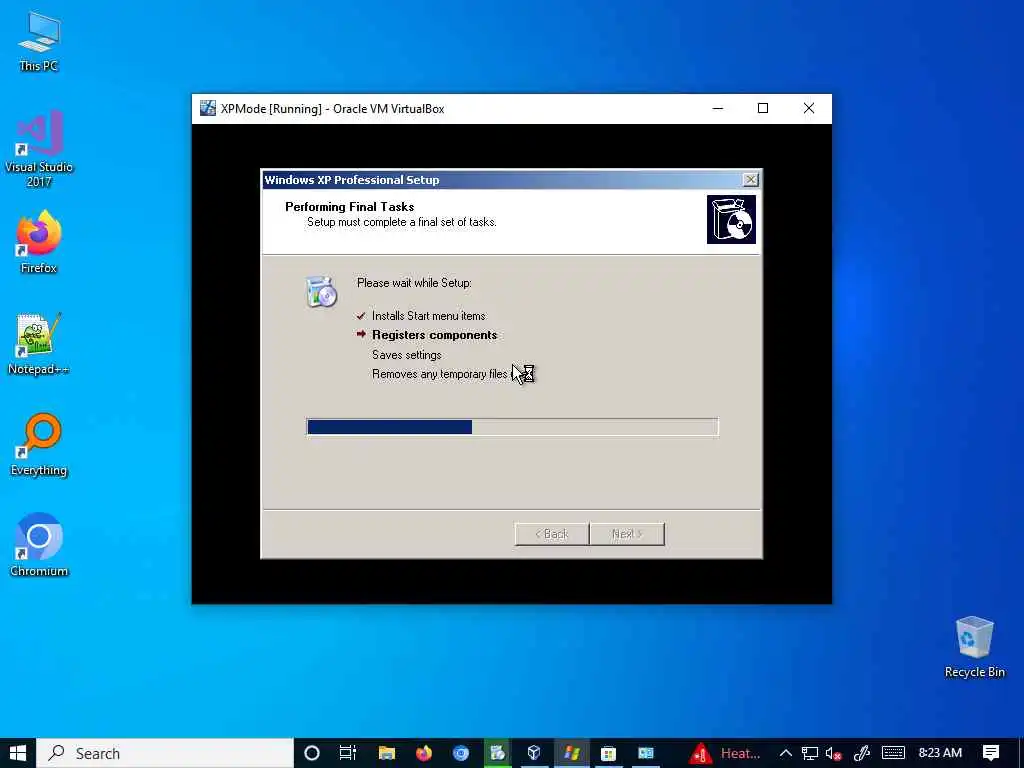Open the clock showing 8:23 AM
The image size is (1024, 768).
940,753
